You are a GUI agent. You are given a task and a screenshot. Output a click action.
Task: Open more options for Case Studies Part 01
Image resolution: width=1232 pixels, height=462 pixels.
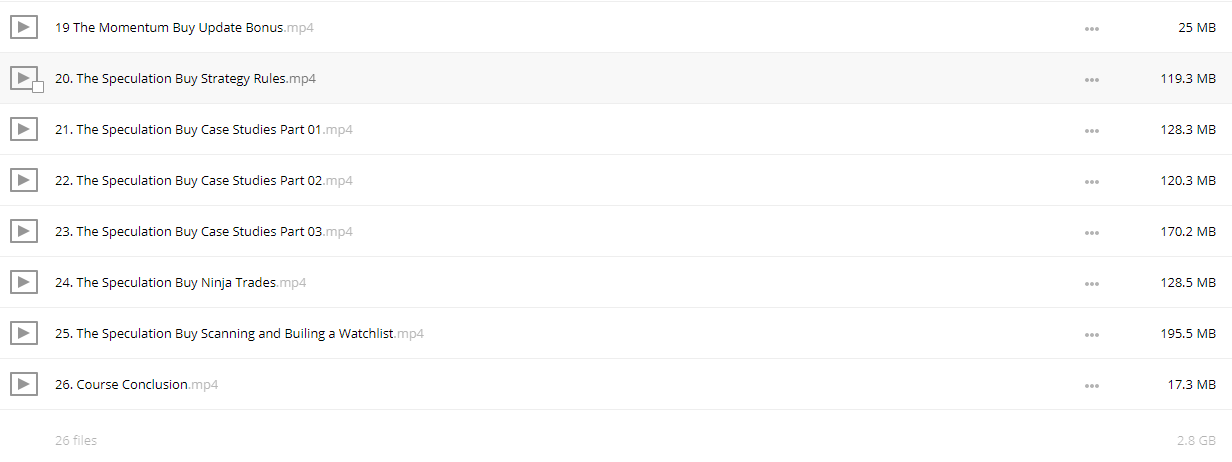(1092, 130)
